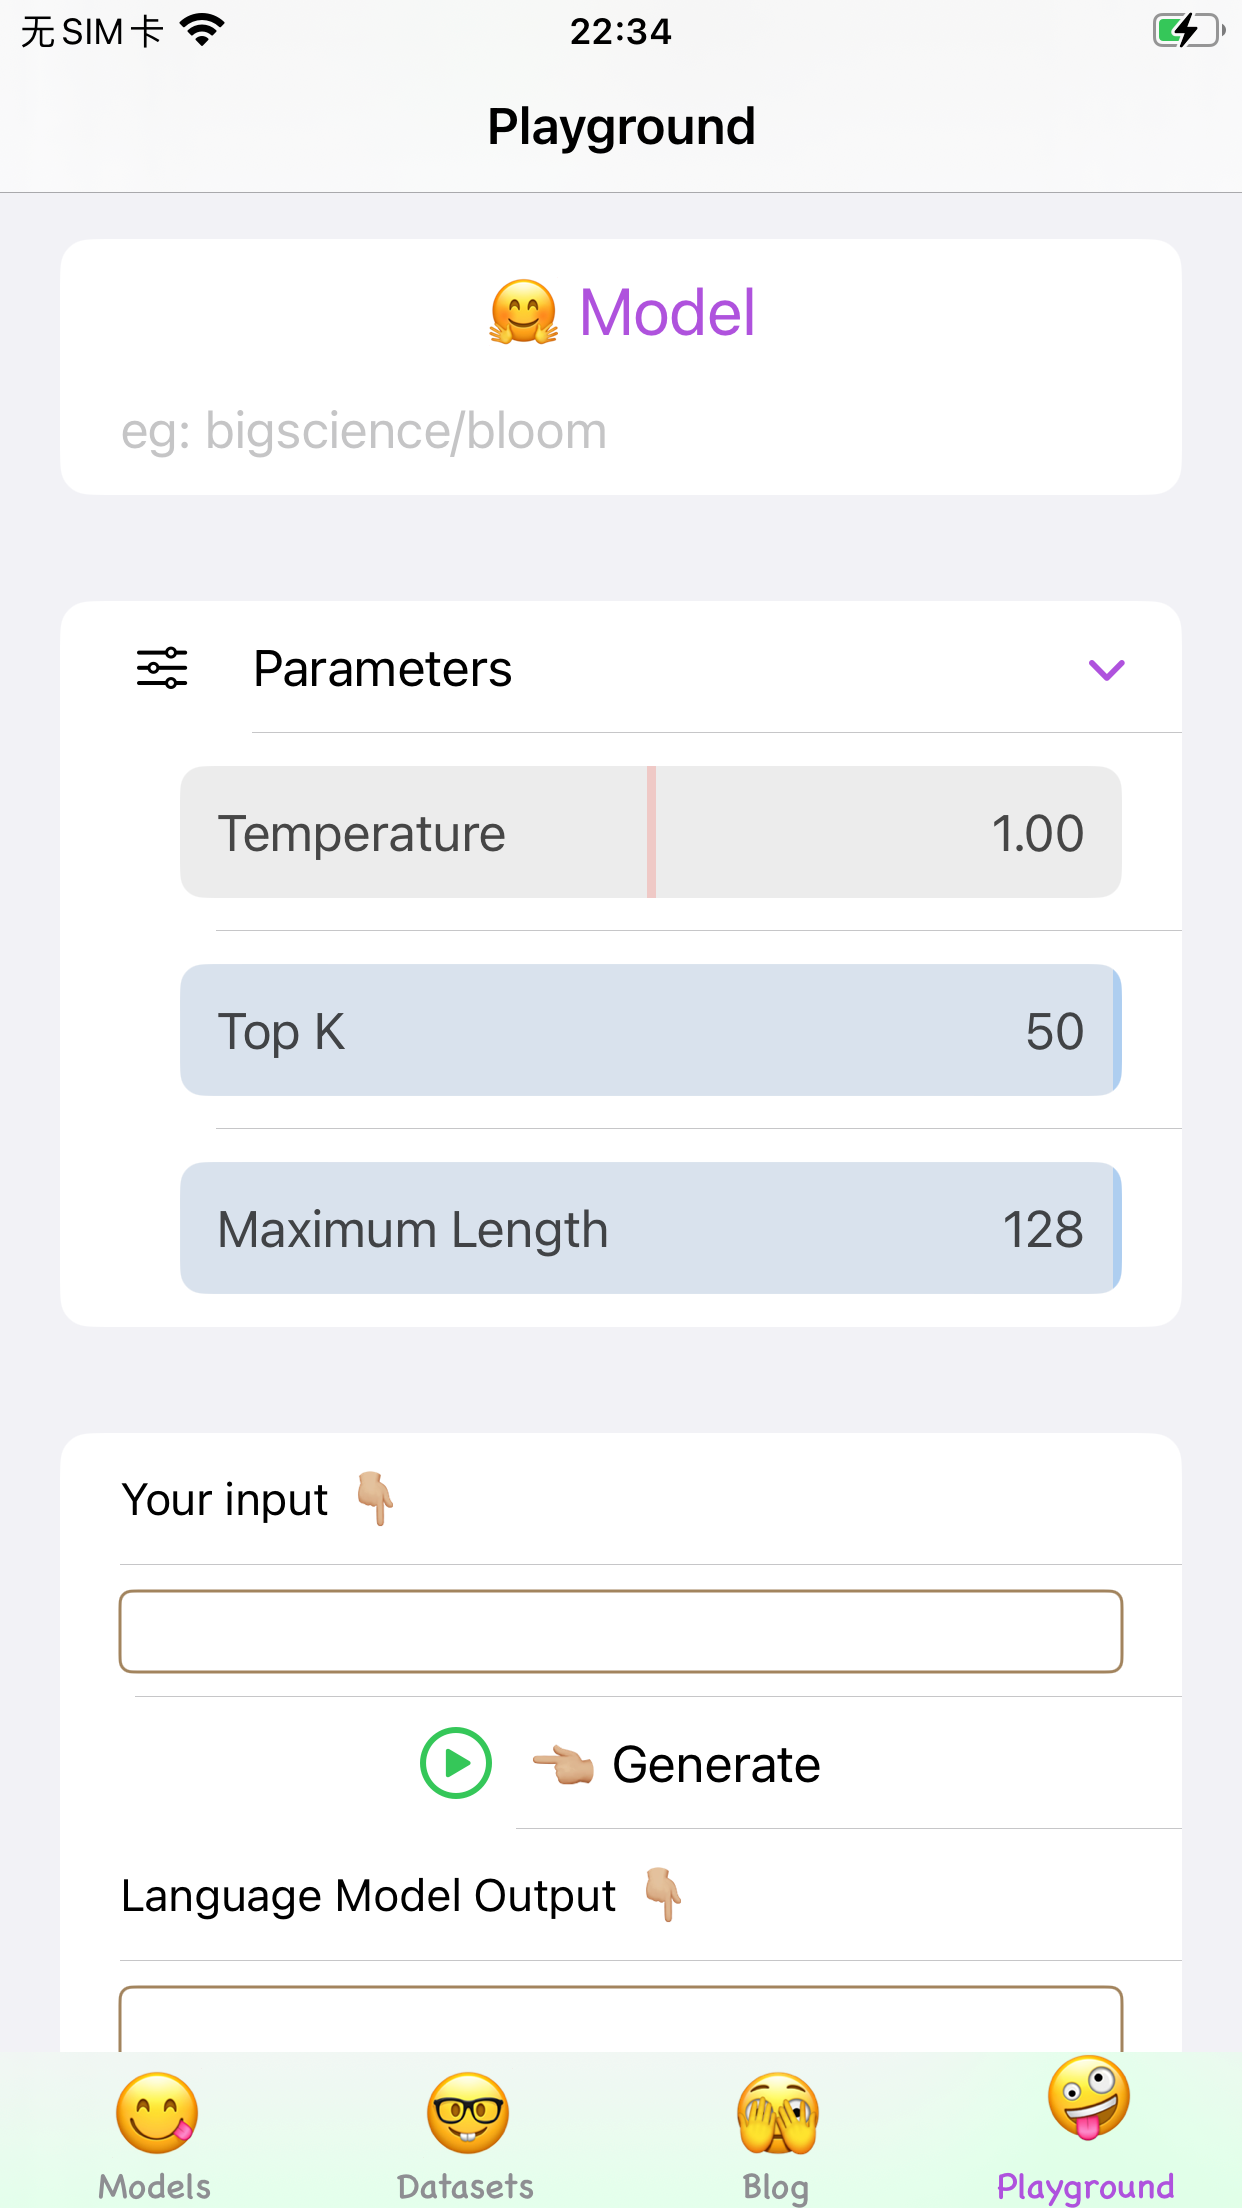Viewport: 1242px width, 2208px height.
Task: Tap the sliders icon next to Parameters
Action: point(162,668)
